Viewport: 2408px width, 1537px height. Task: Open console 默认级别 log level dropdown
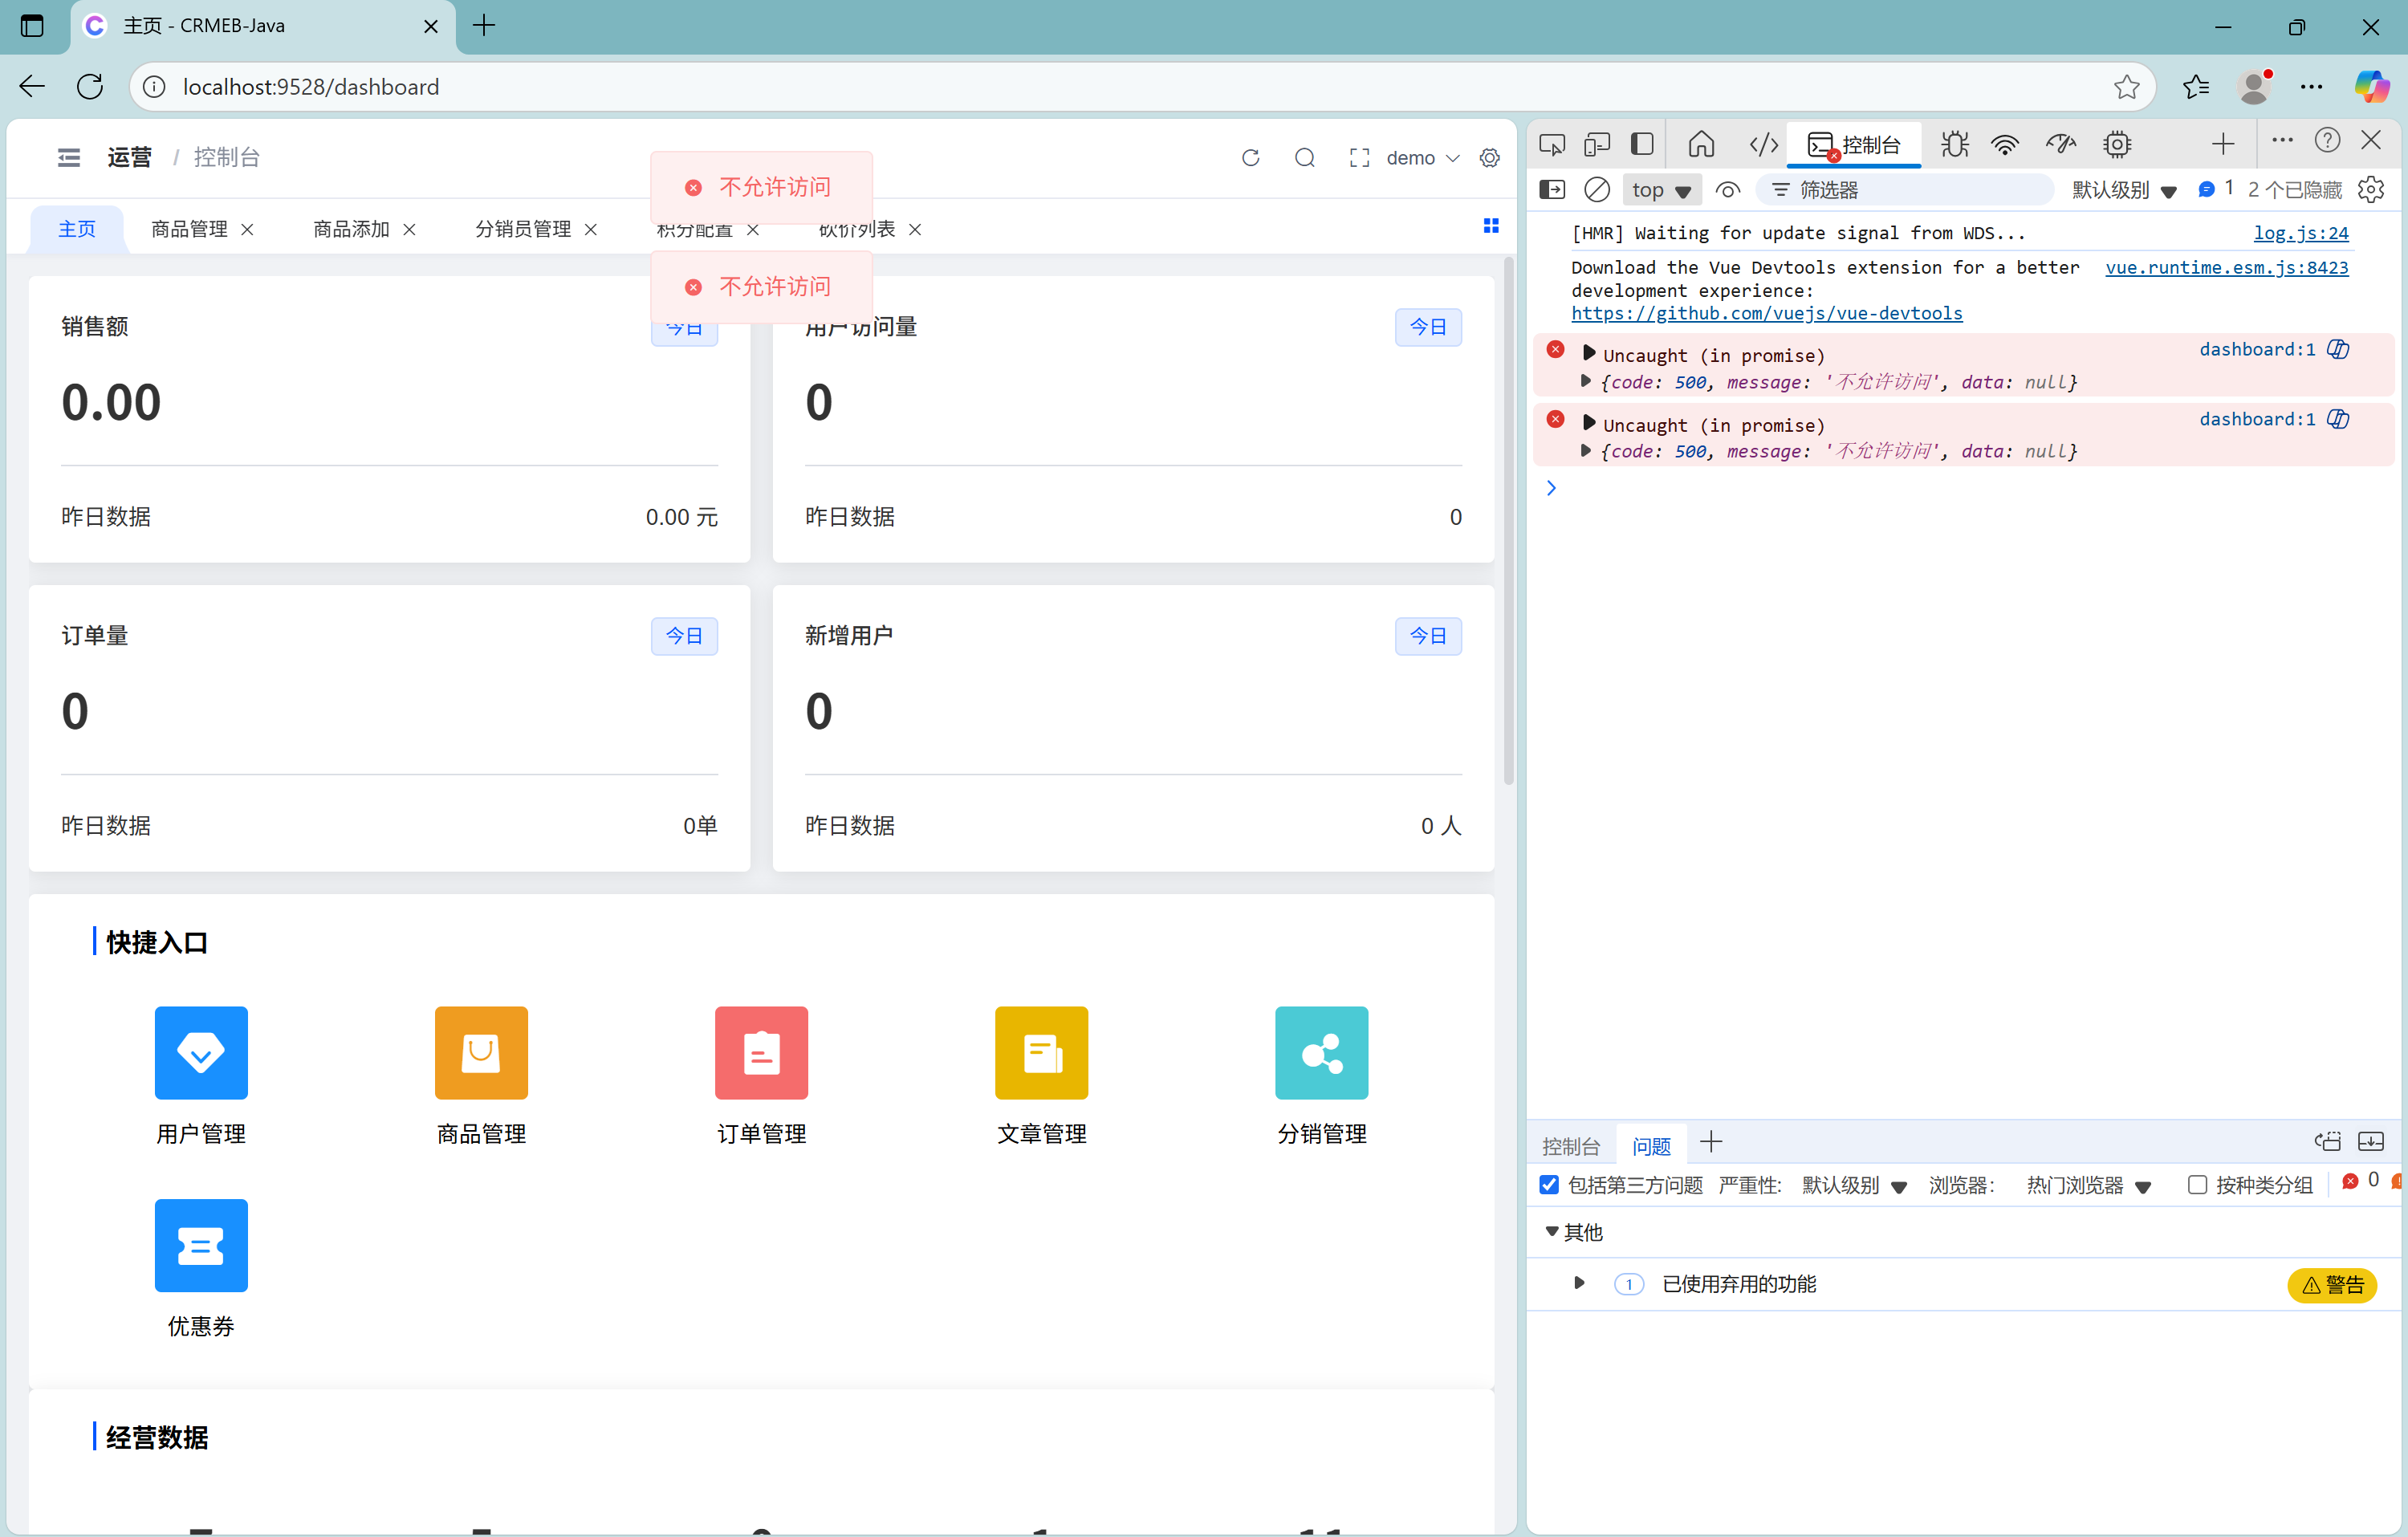[x=2124, y=189]
